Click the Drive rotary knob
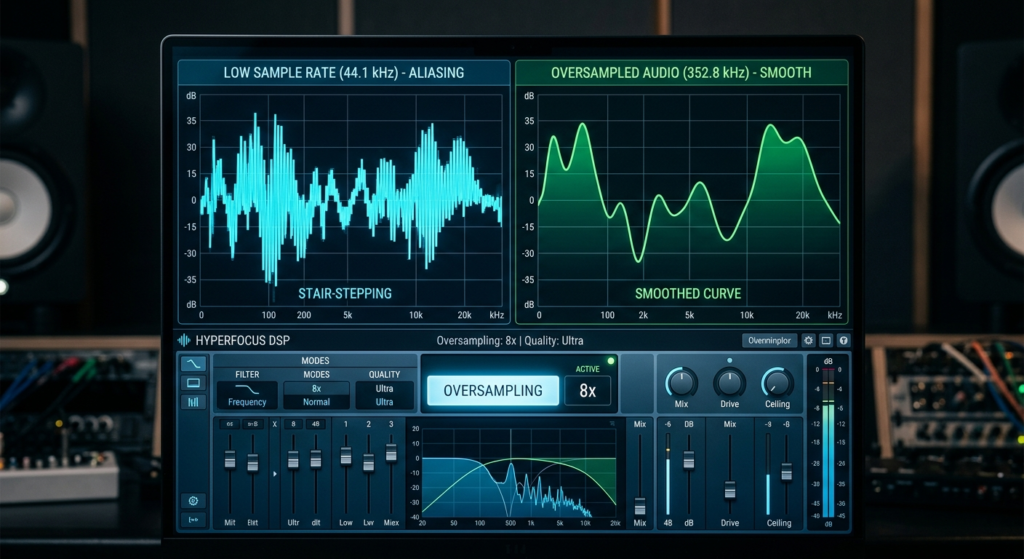Image resolution: width=1024 pixels, height=559 pixels. point(729,382)
